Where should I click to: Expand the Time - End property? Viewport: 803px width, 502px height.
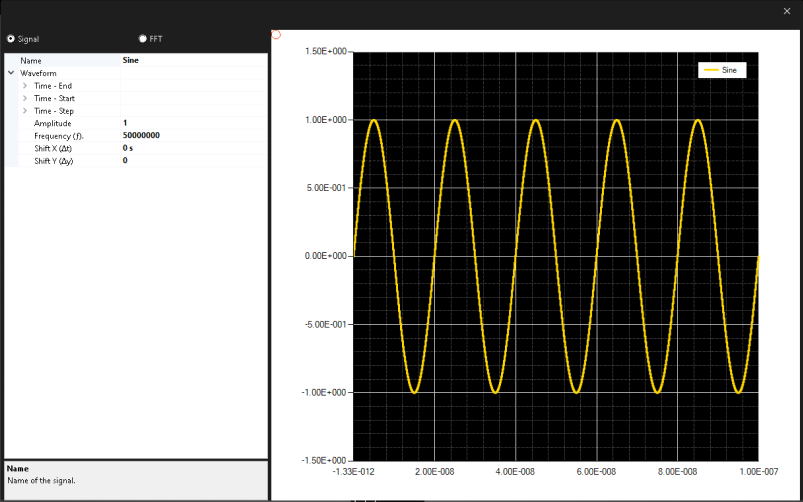click(x=25, y=86)
